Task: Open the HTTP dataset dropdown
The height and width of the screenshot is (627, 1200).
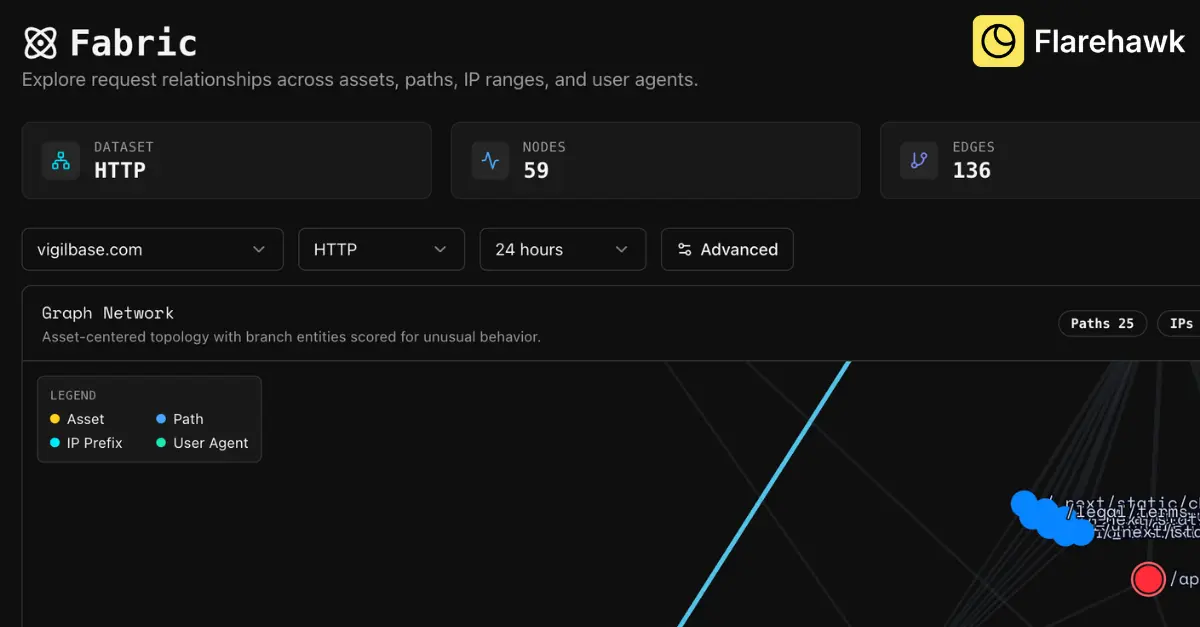Action: tap(382, 250)
